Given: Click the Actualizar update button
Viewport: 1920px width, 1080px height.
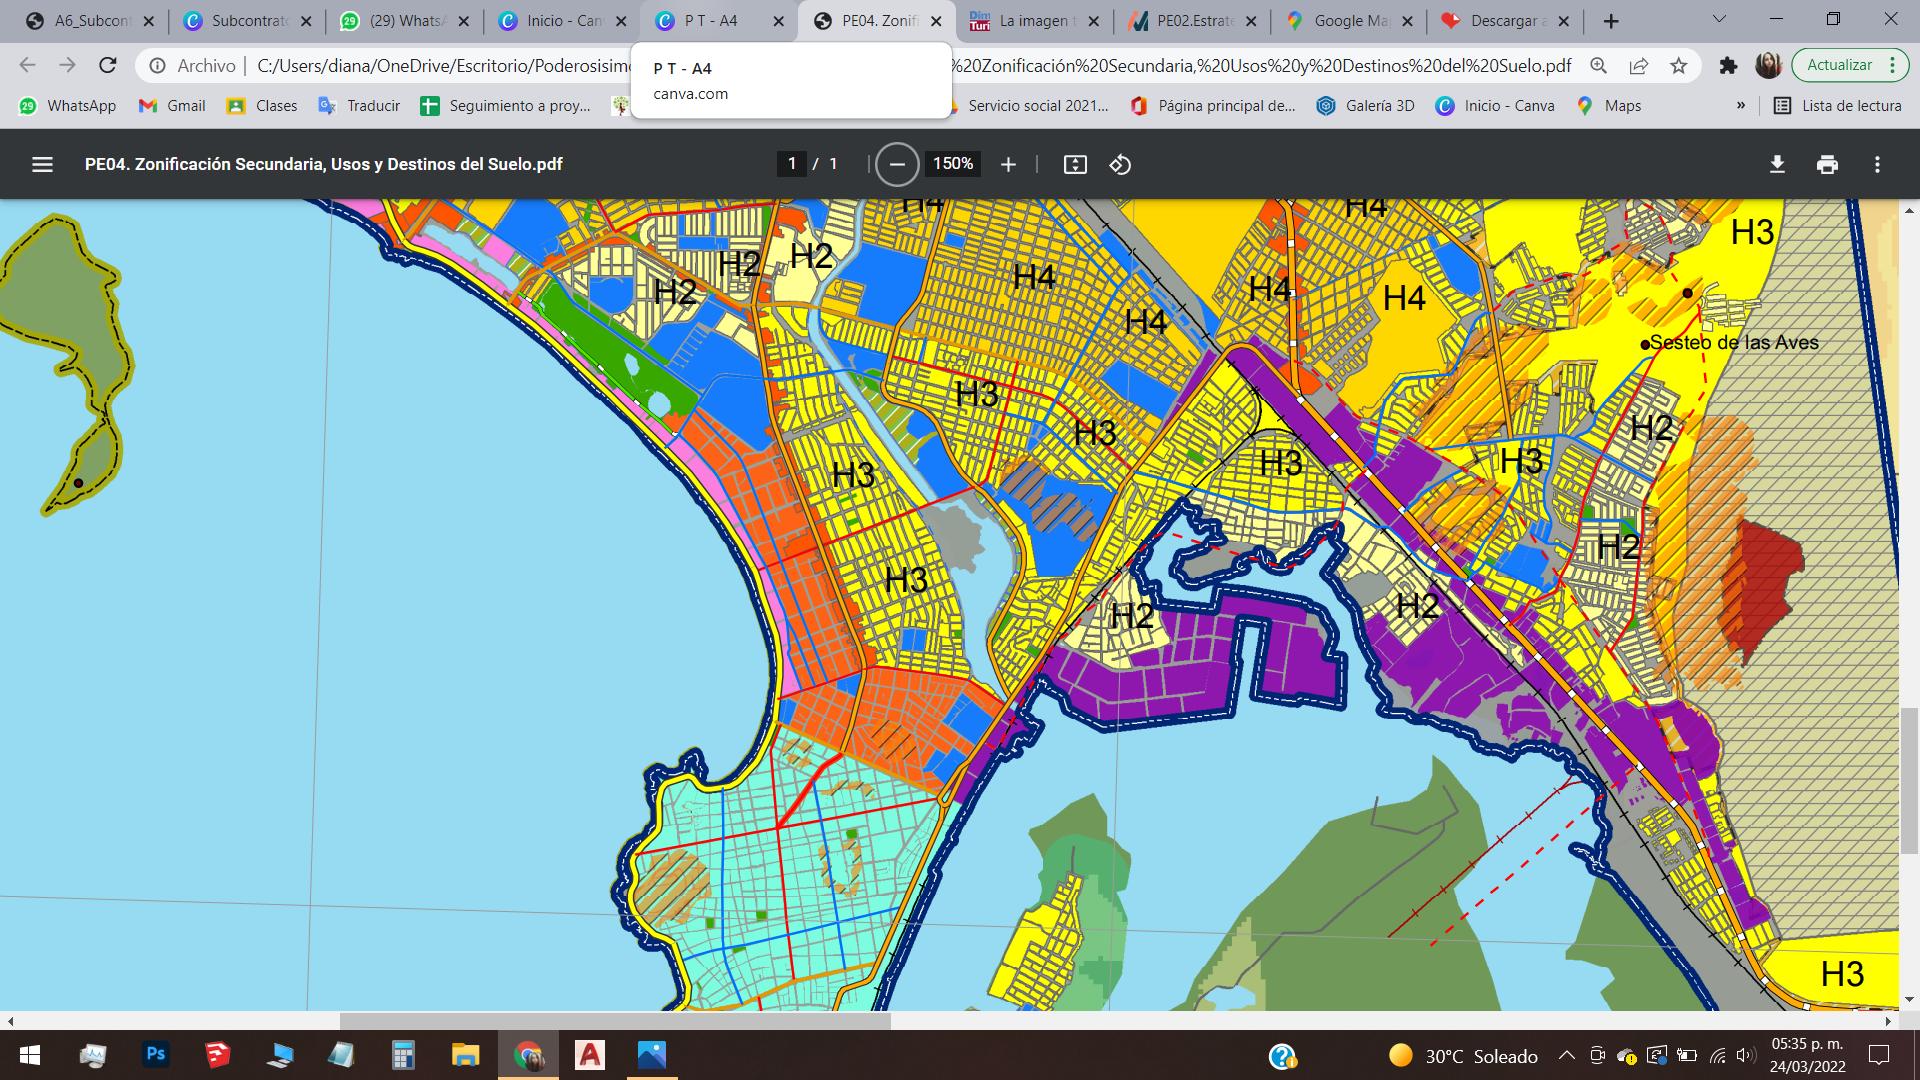Looking at the screenshot, I should (1839, 65).
